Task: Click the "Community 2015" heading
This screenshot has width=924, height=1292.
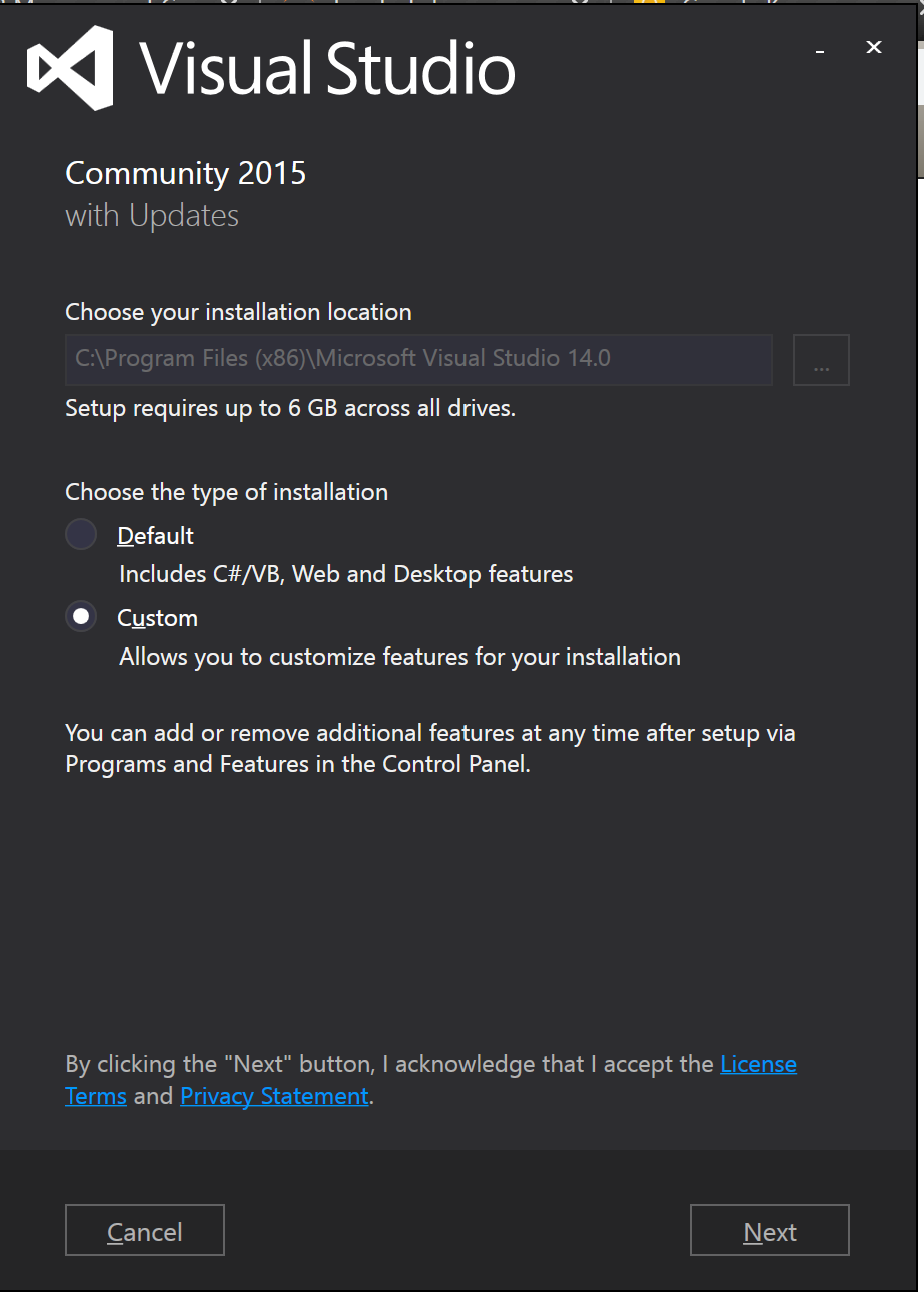Action: (x=185, y=173)
